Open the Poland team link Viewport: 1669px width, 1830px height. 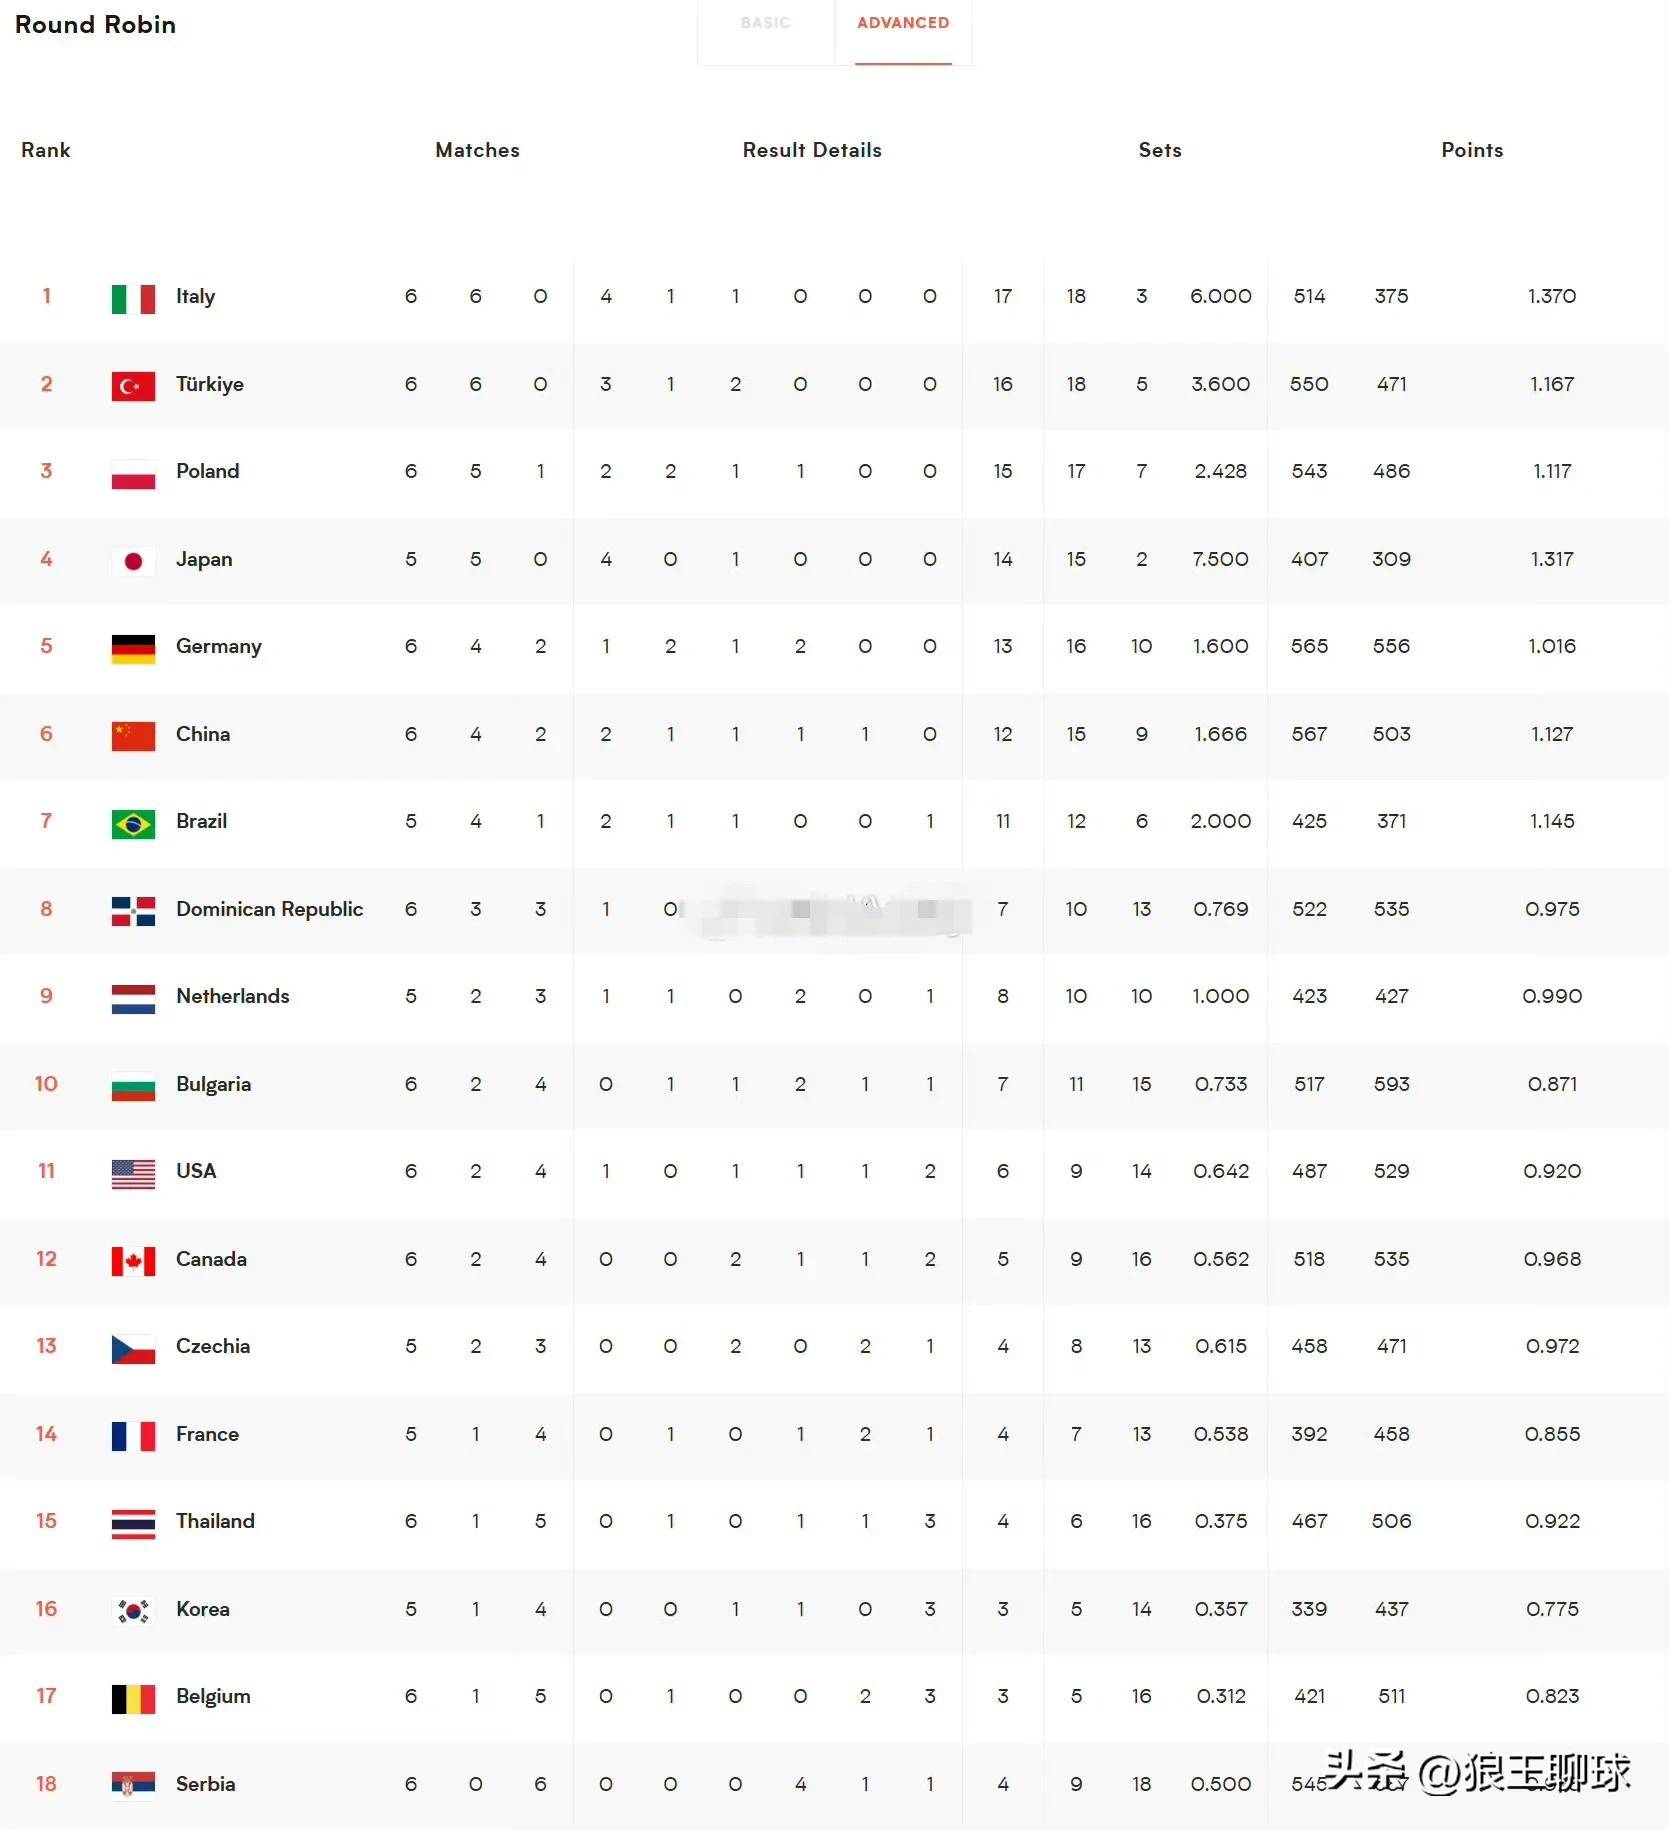pos(207,471)
